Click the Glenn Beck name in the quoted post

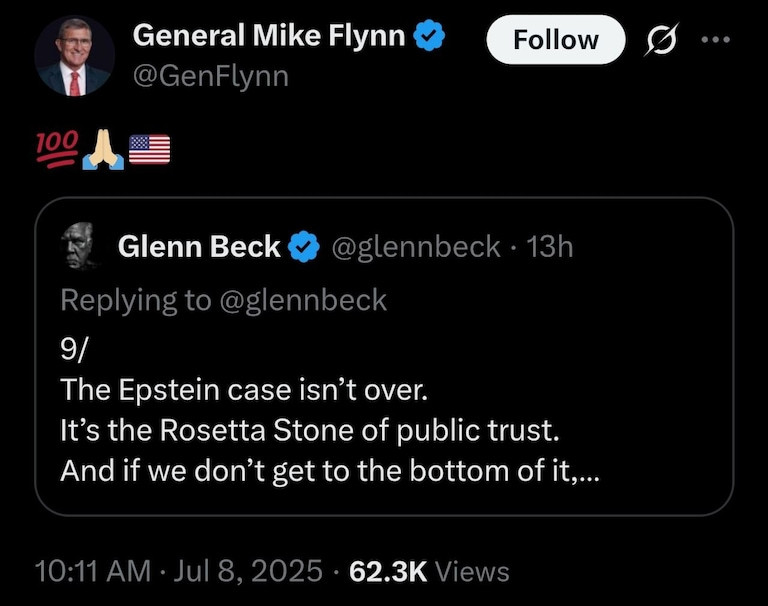[199, 246]
